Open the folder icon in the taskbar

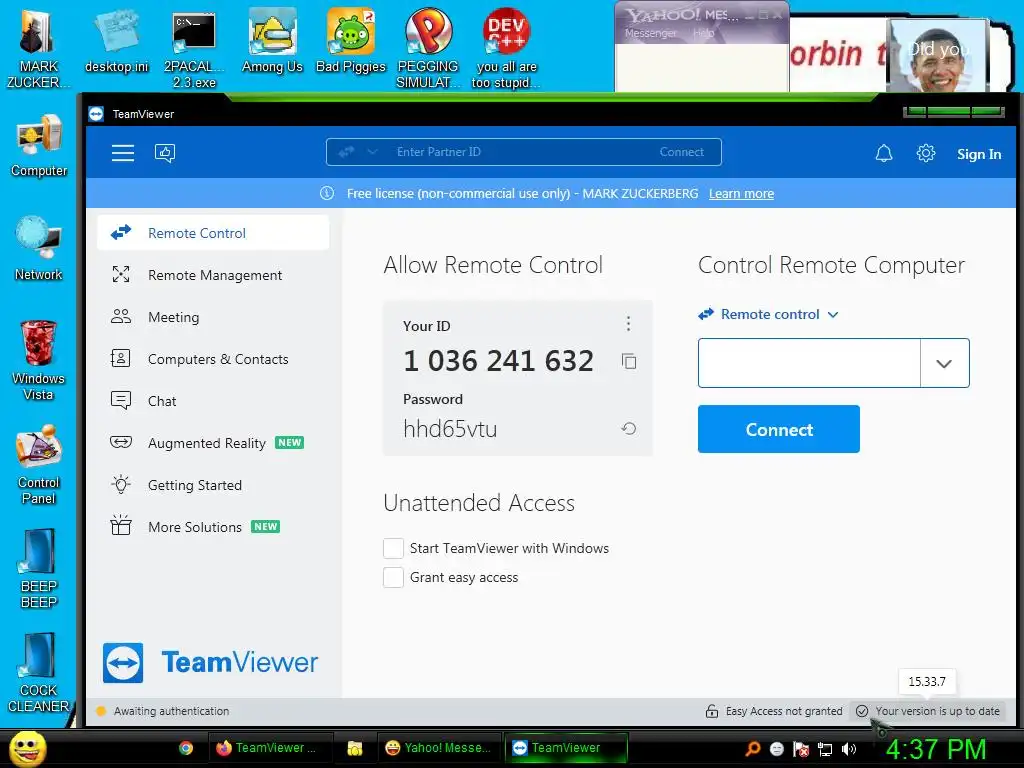355,748
